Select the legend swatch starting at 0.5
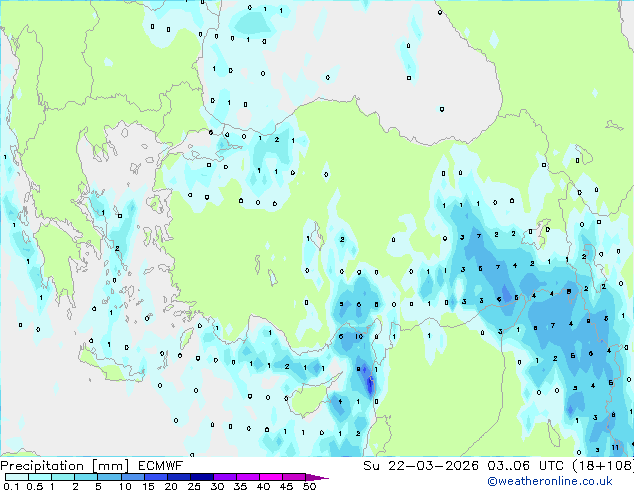634x490 pixels. pos(40,477)
